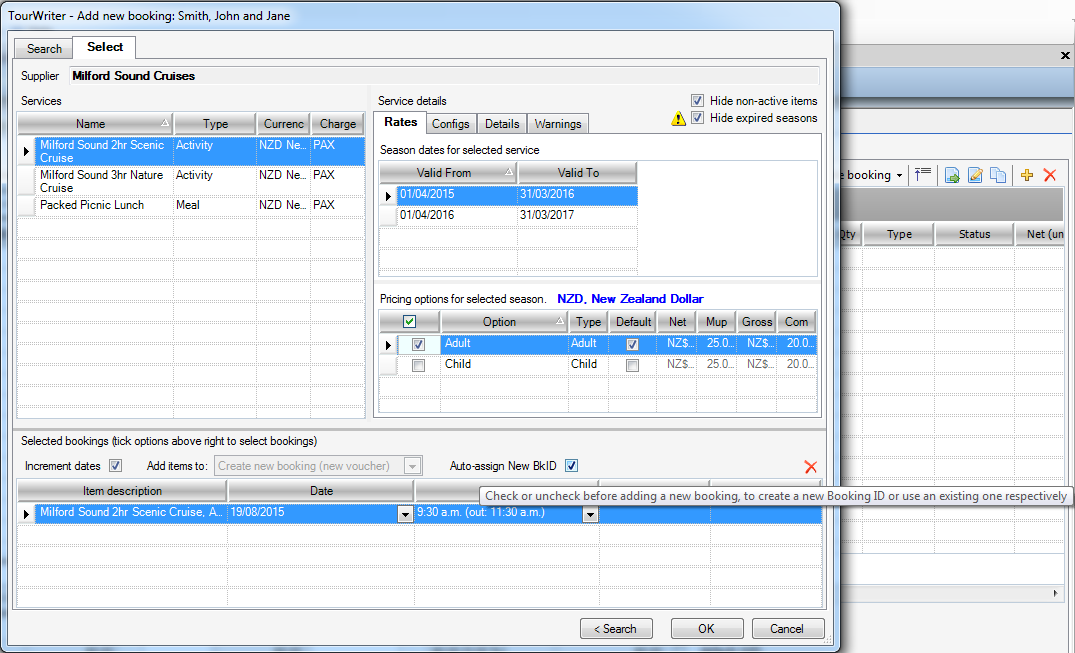The image size is (1075, 653).
Task: Uncheck Hide non-active items
Action: (697, 101)
